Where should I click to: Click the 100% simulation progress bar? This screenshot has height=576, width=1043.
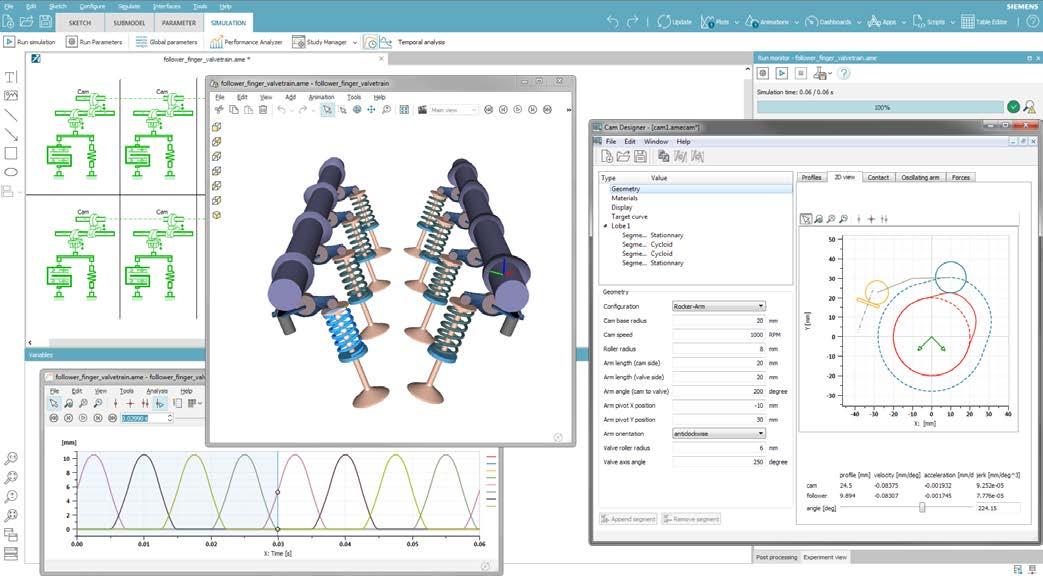tap(881, 107)
